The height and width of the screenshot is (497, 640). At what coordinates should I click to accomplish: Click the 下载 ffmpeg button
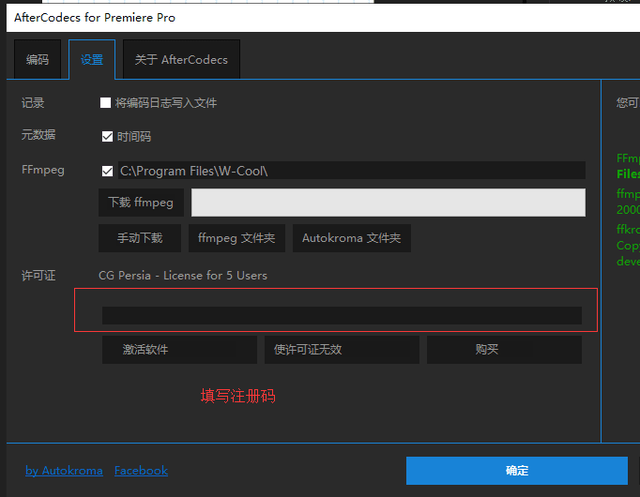141,202
